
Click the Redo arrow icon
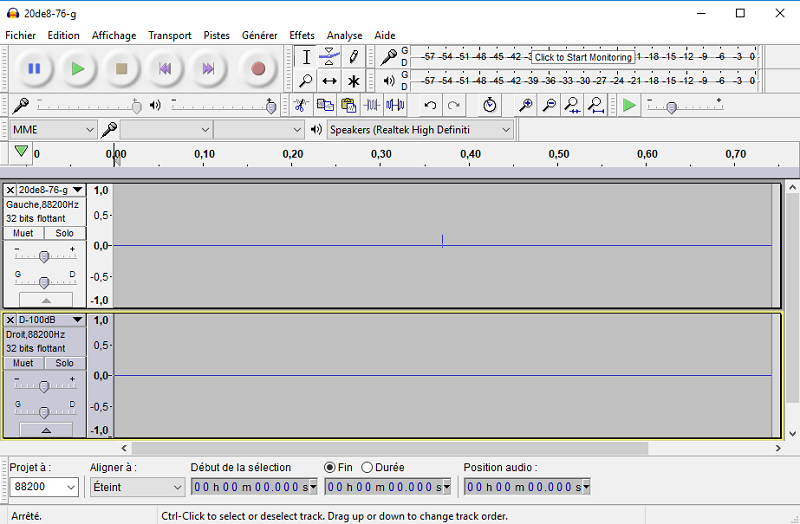pos(453,106)
